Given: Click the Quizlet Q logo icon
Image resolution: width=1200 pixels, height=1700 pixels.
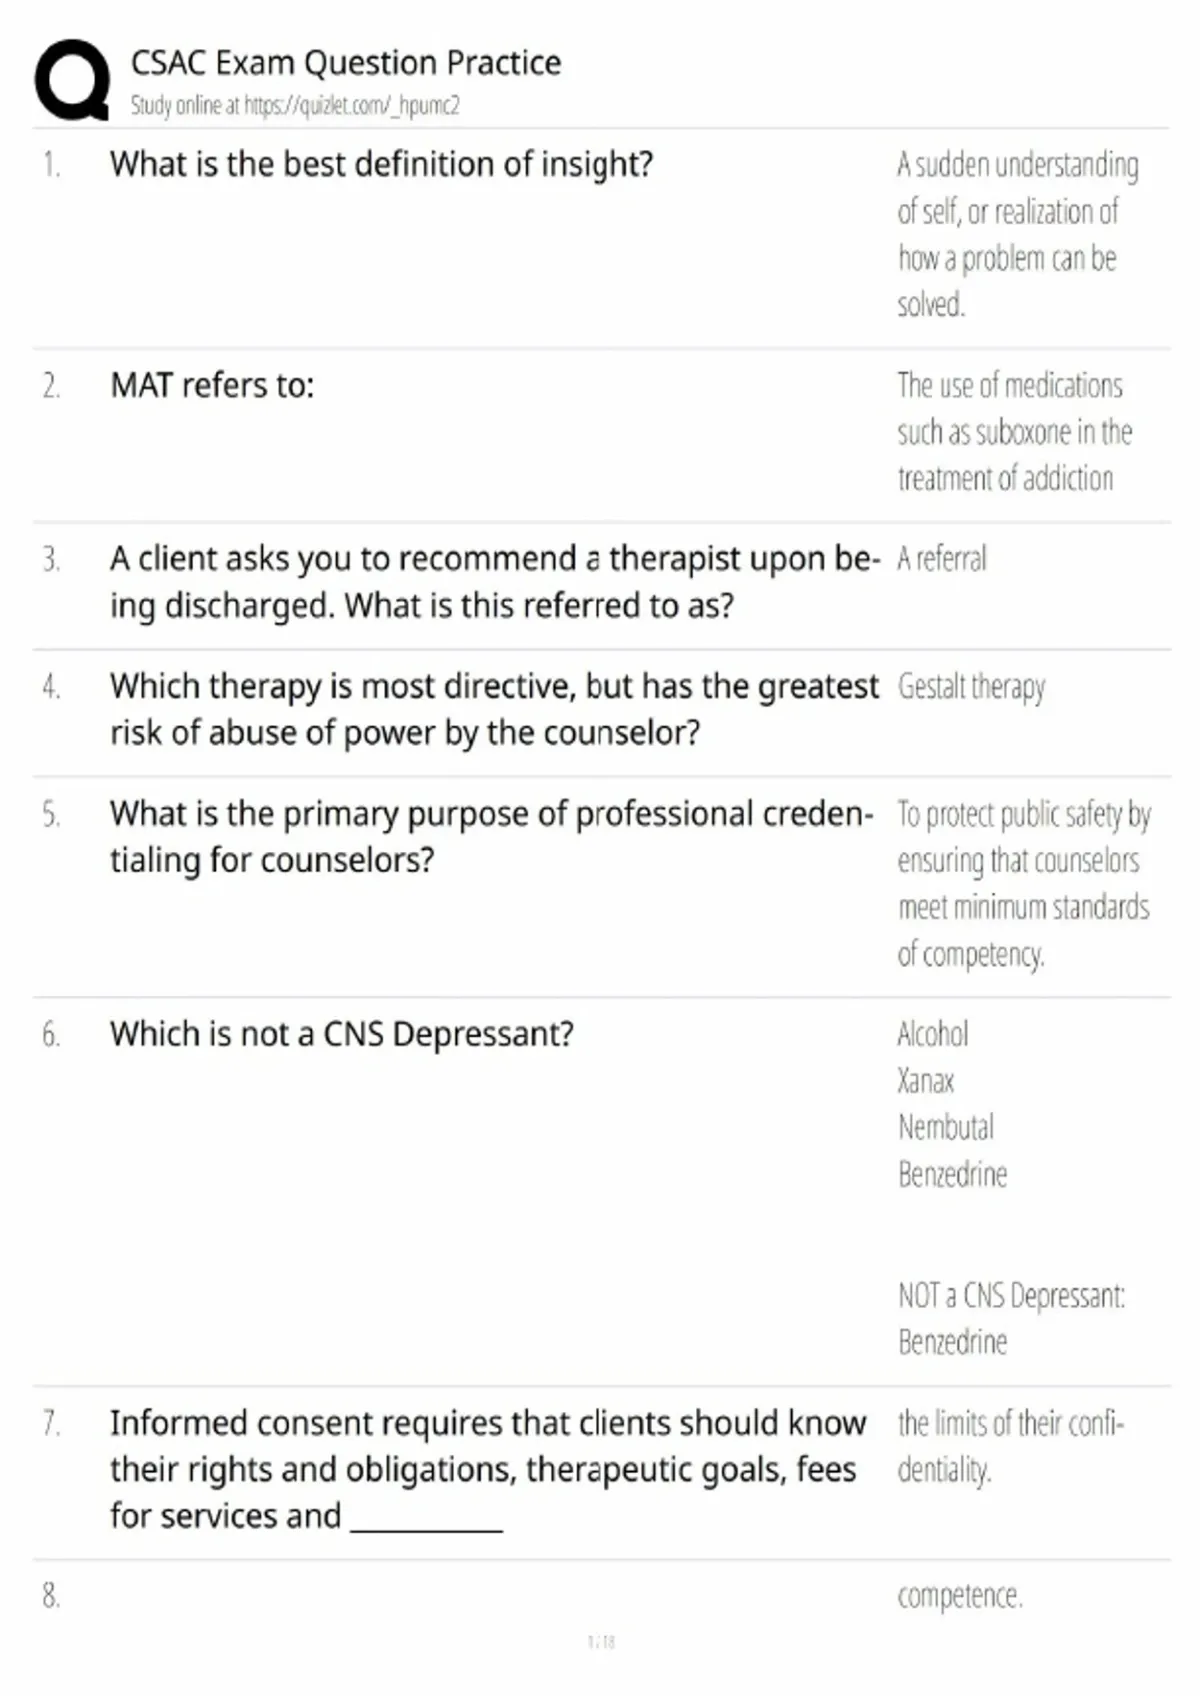Looking at the screenshot, I should [x=72, y=81].
